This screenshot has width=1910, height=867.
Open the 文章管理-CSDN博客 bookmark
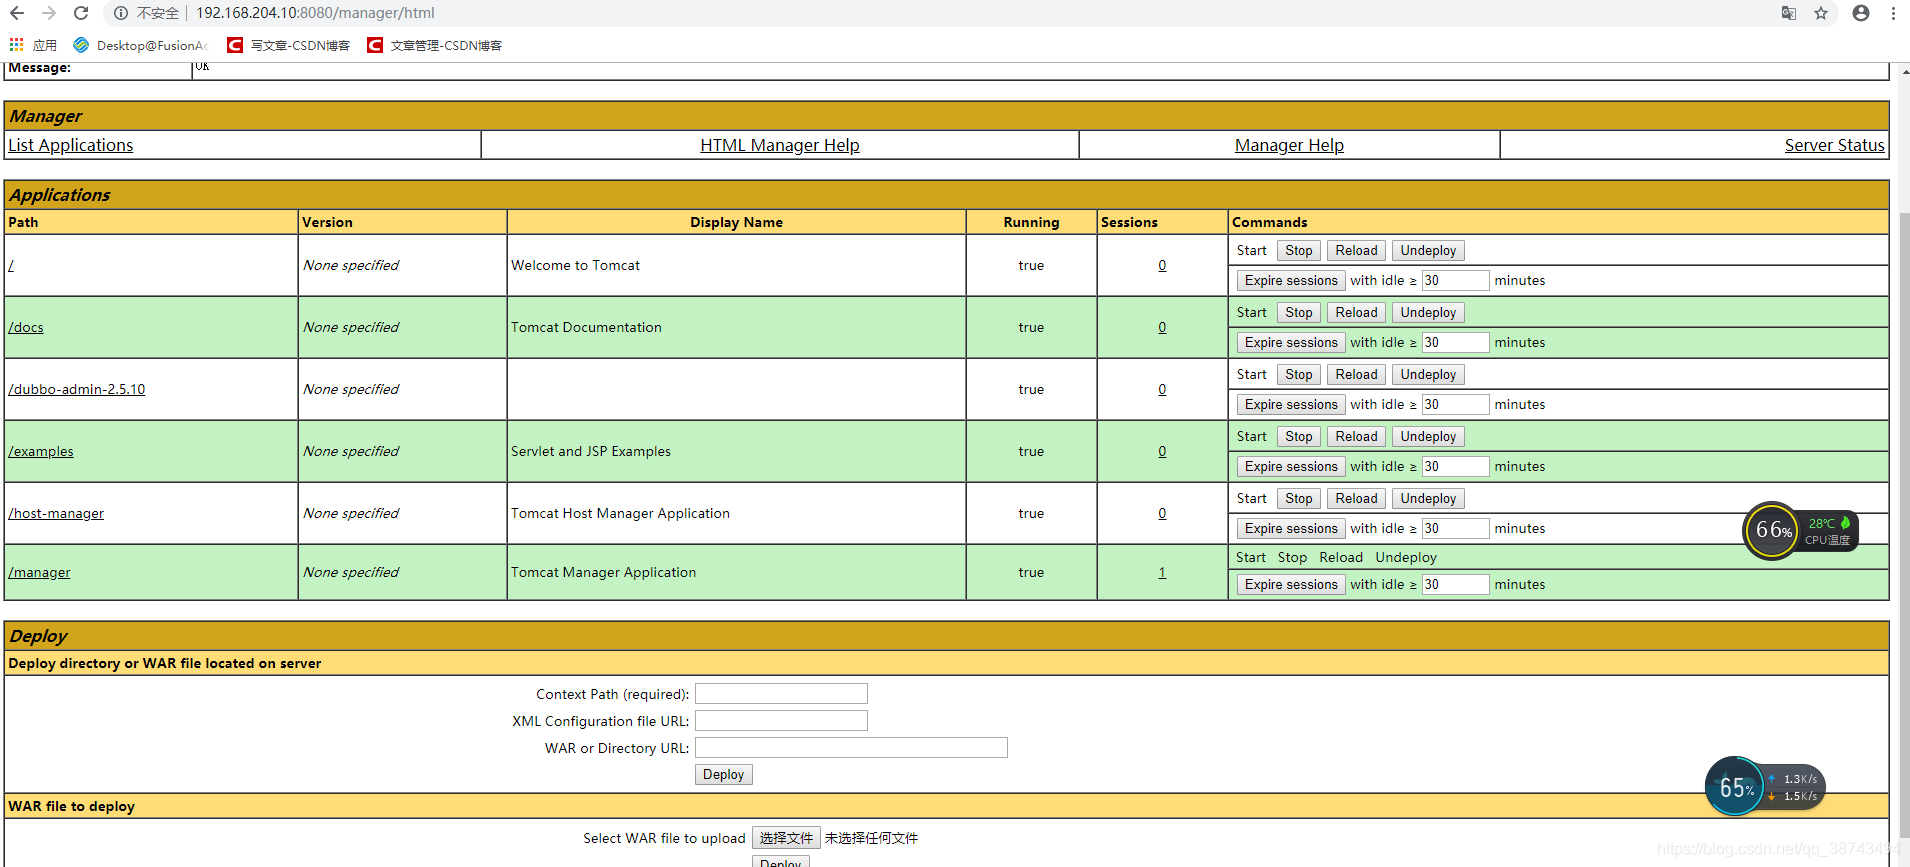coord(435,45)
